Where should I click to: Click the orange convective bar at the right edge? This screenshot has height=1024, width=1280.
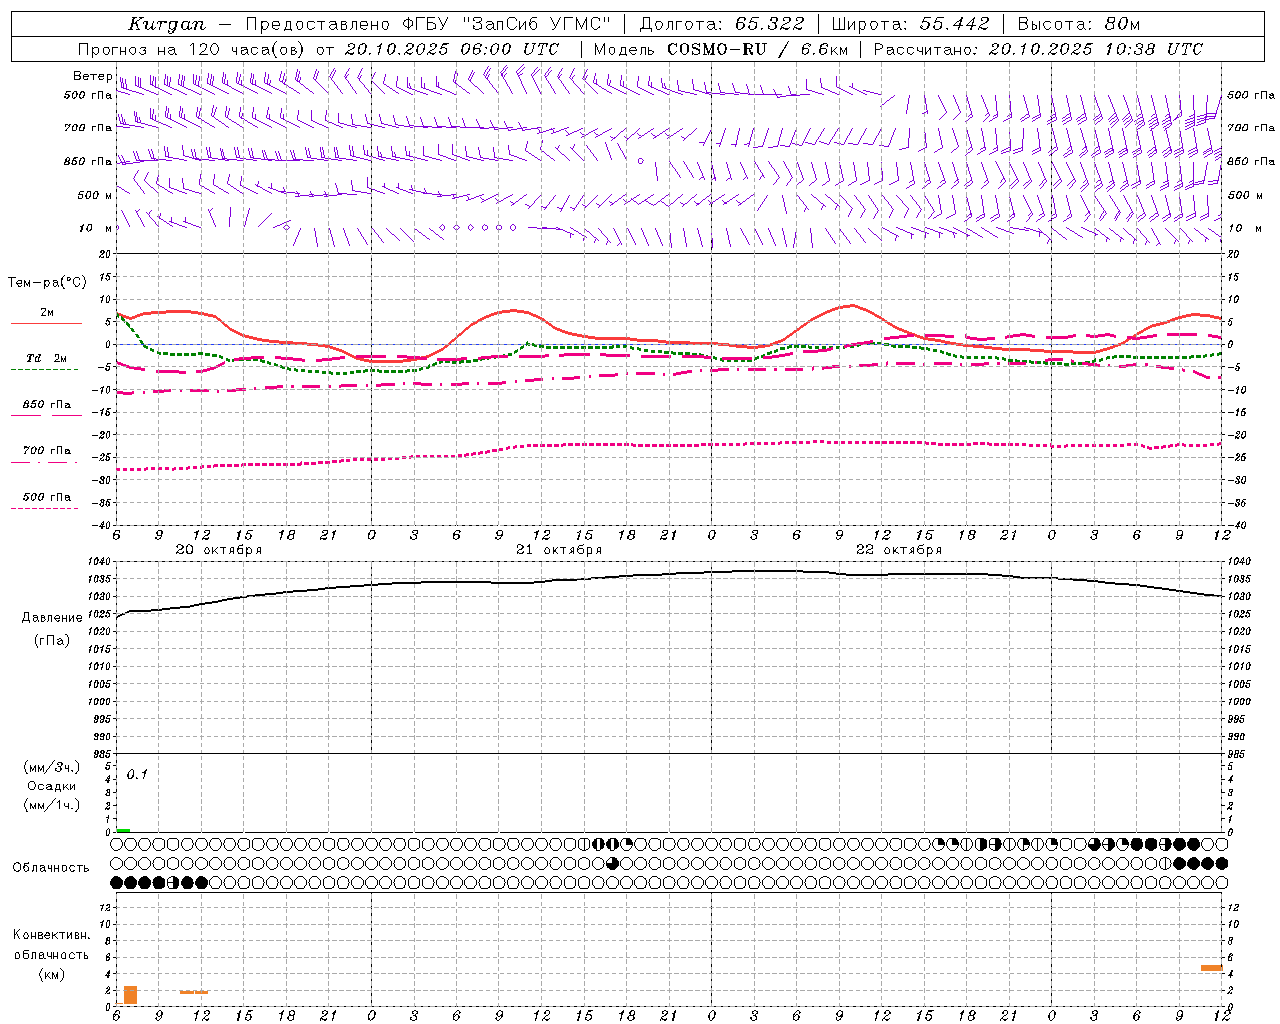coord(1212,968)
